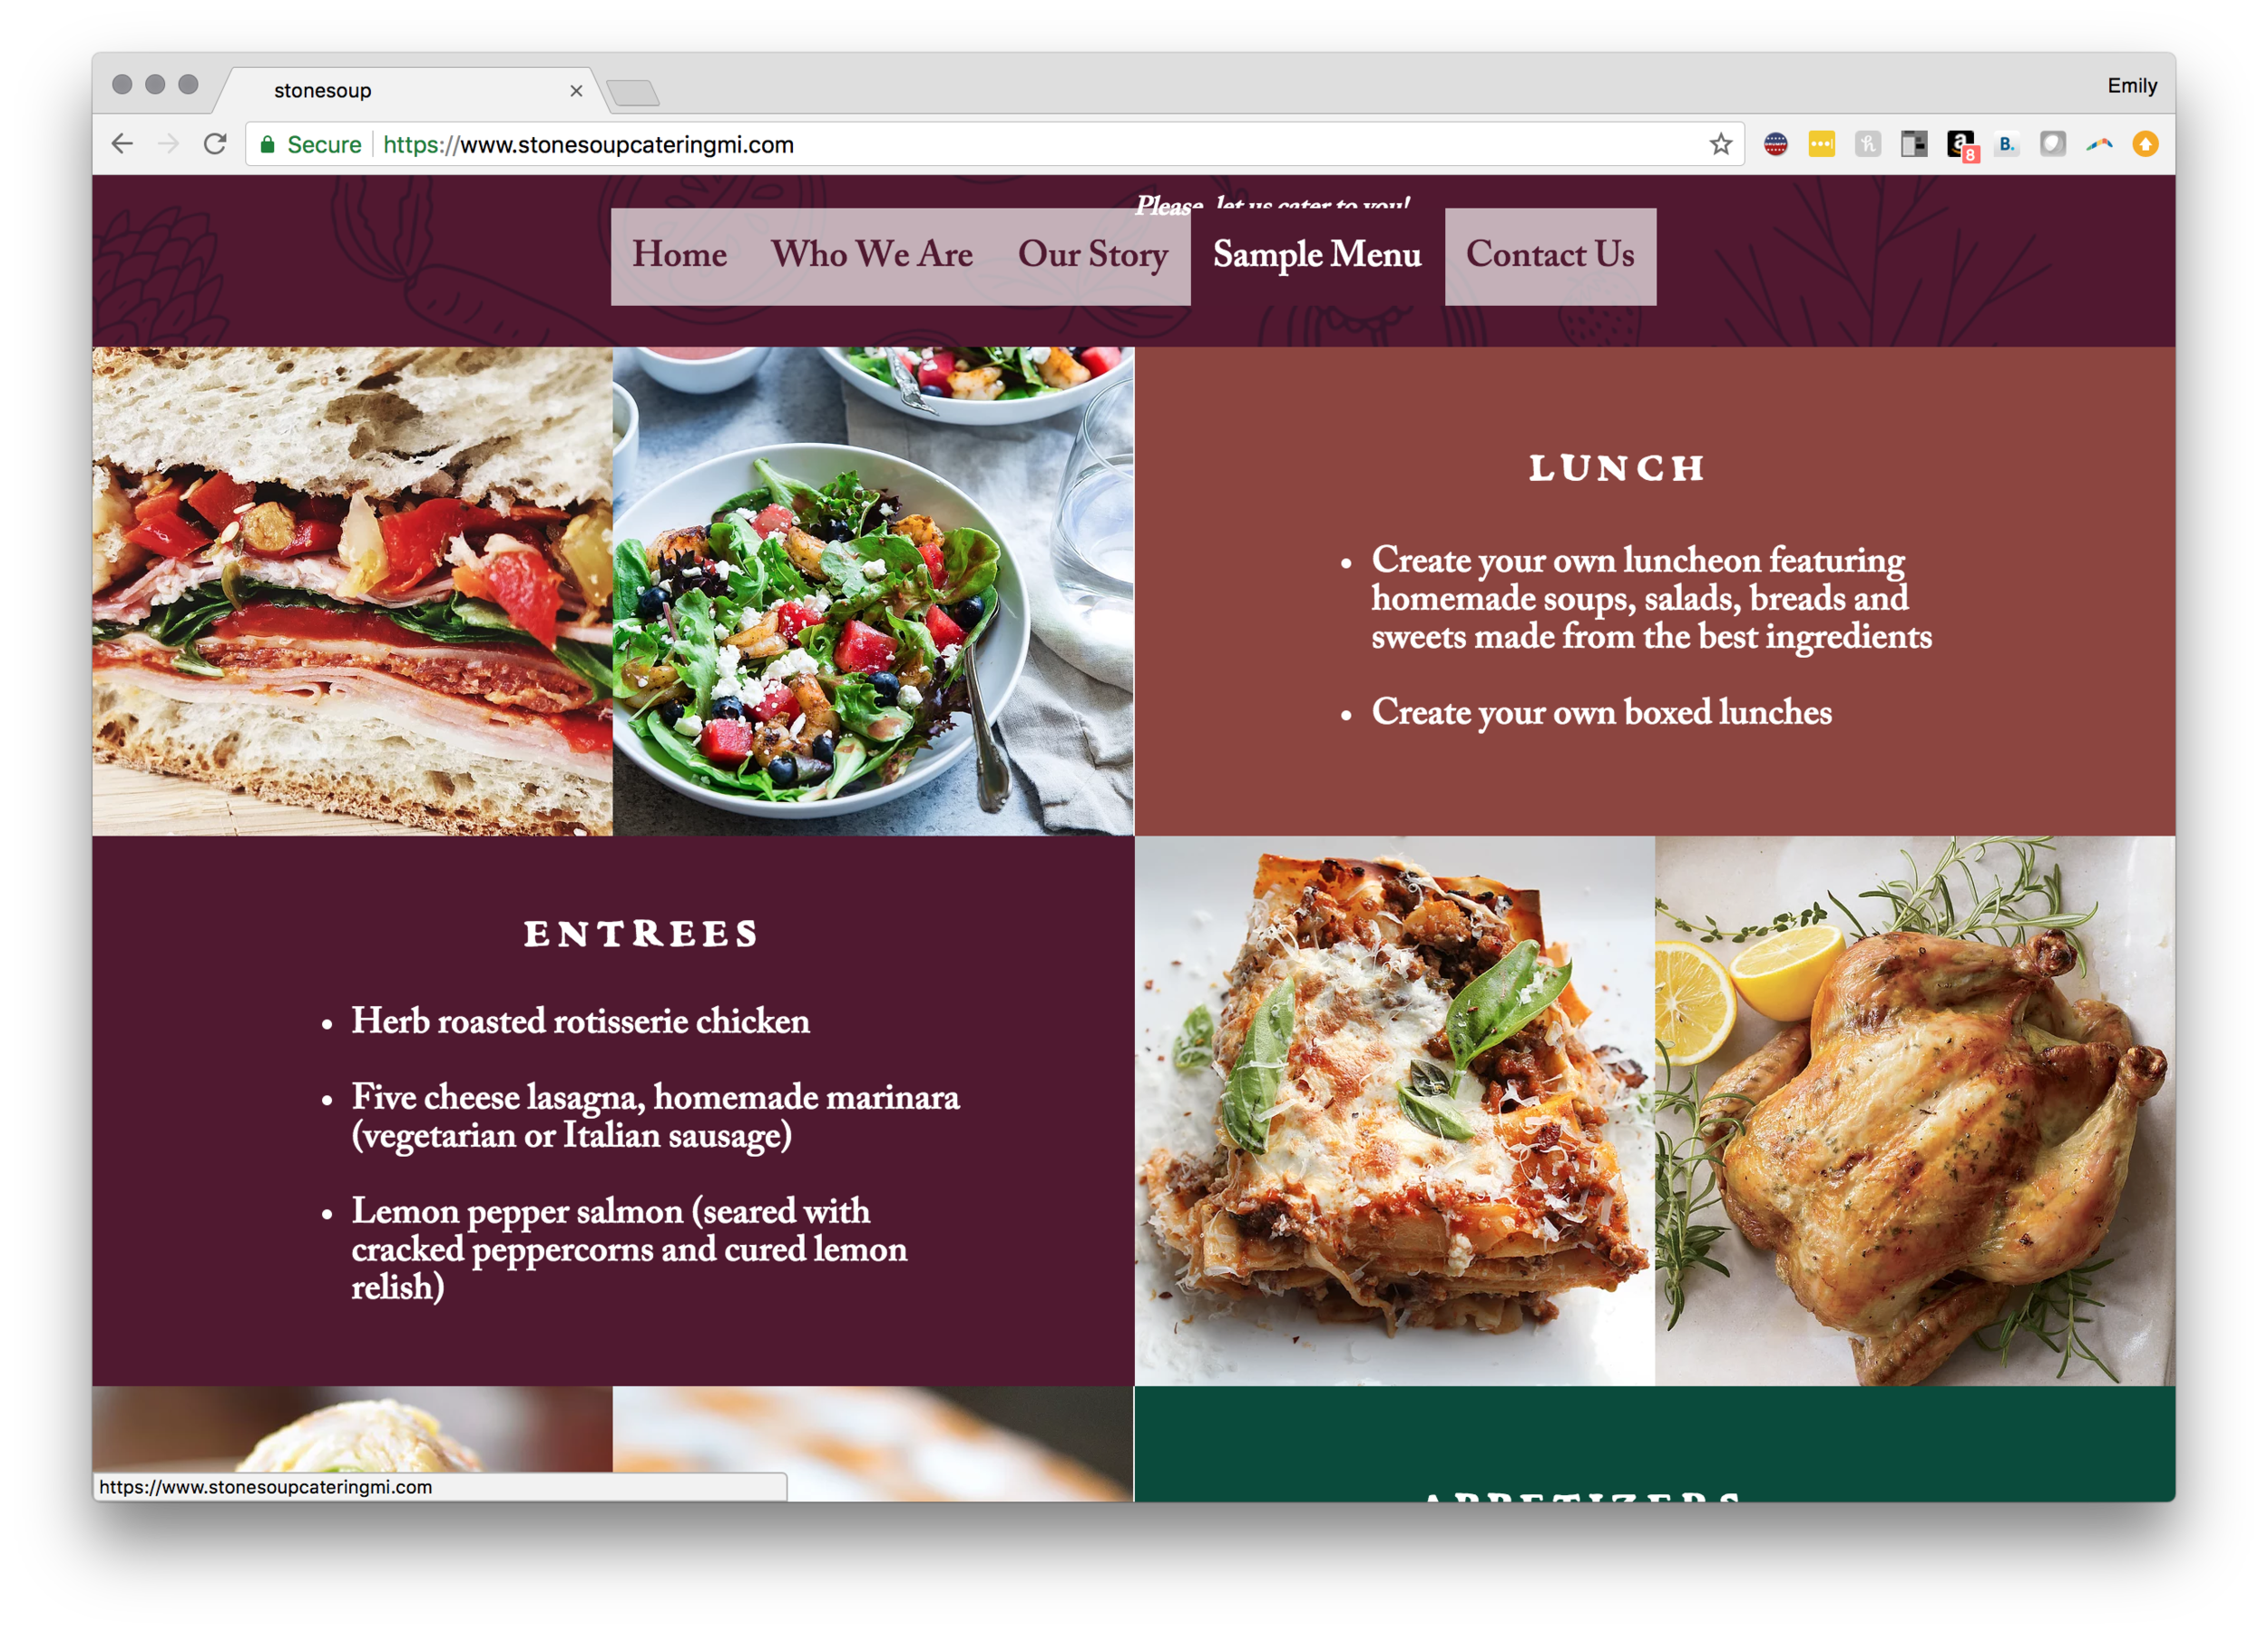Click the Emily profile button

pos(2131,86)
